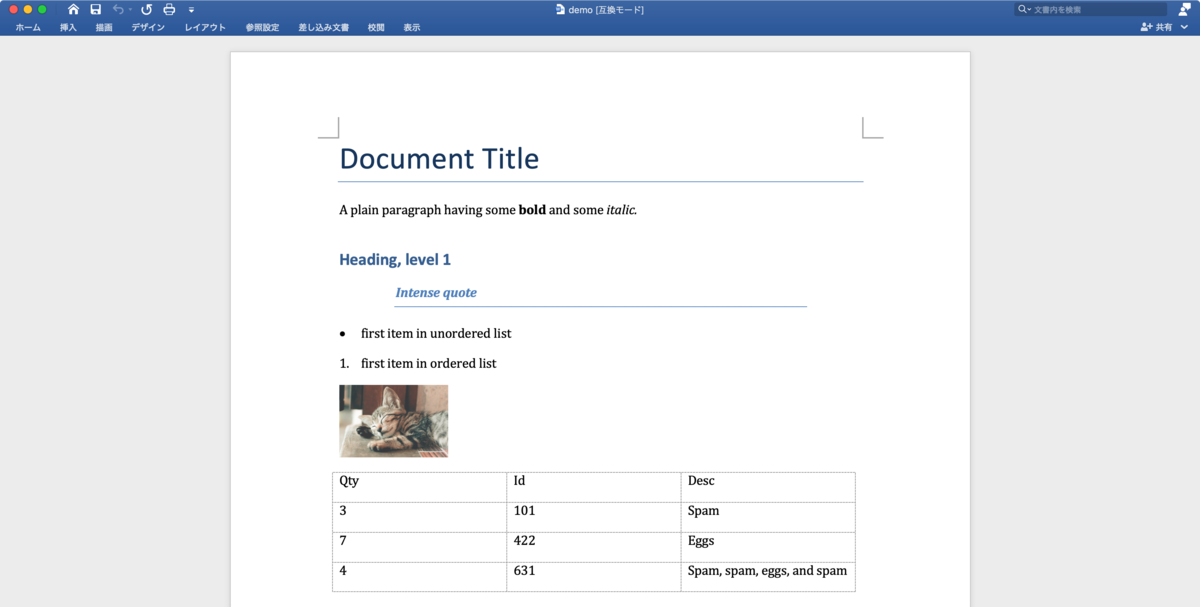
Task: Undo the last action
Action: [x=119, y=8]
